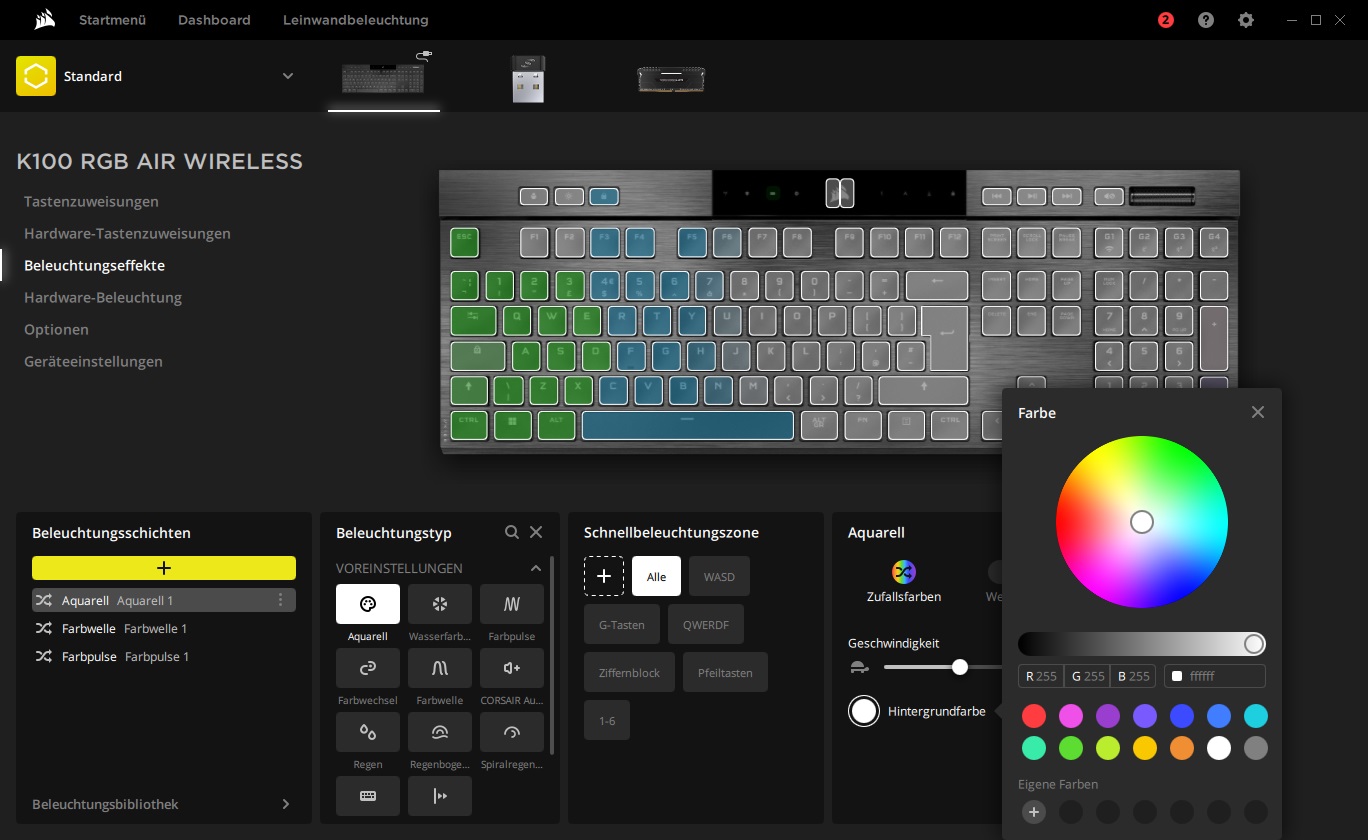This screenshot has width=1368, height=840.
Task: Click the G 255 value field
Action: point(1087,676)
